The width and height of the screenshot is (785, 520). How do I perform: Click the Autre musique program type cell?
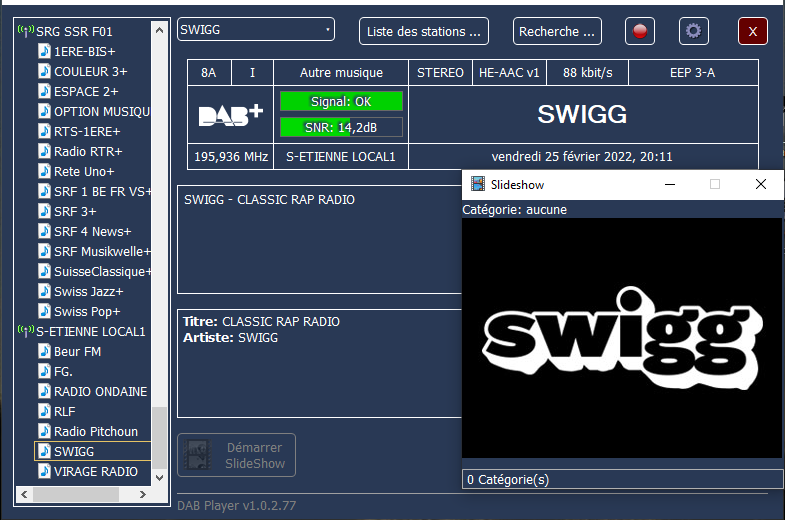[341, 73]
